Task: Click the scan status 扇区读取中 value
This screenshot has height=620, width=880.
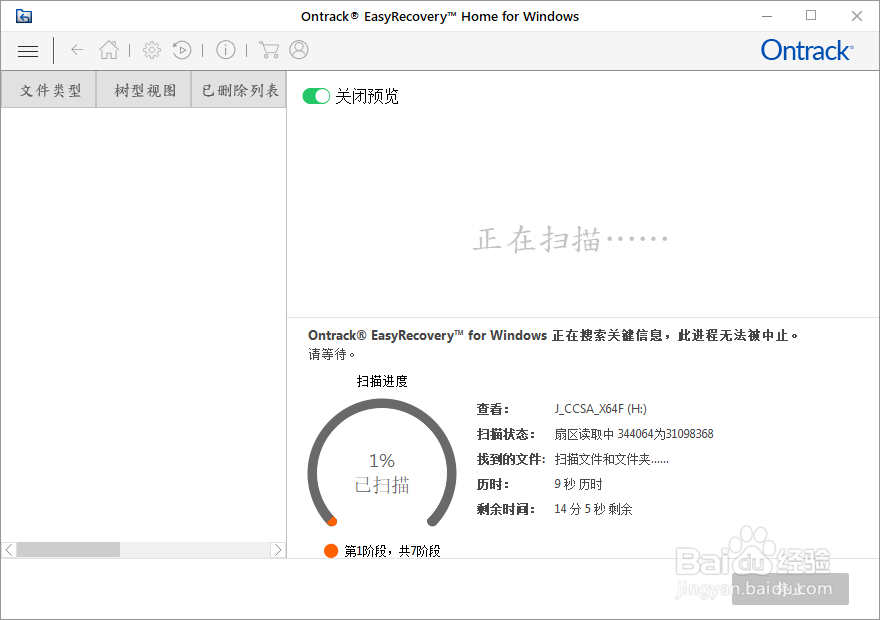Action: click(634, 434)
